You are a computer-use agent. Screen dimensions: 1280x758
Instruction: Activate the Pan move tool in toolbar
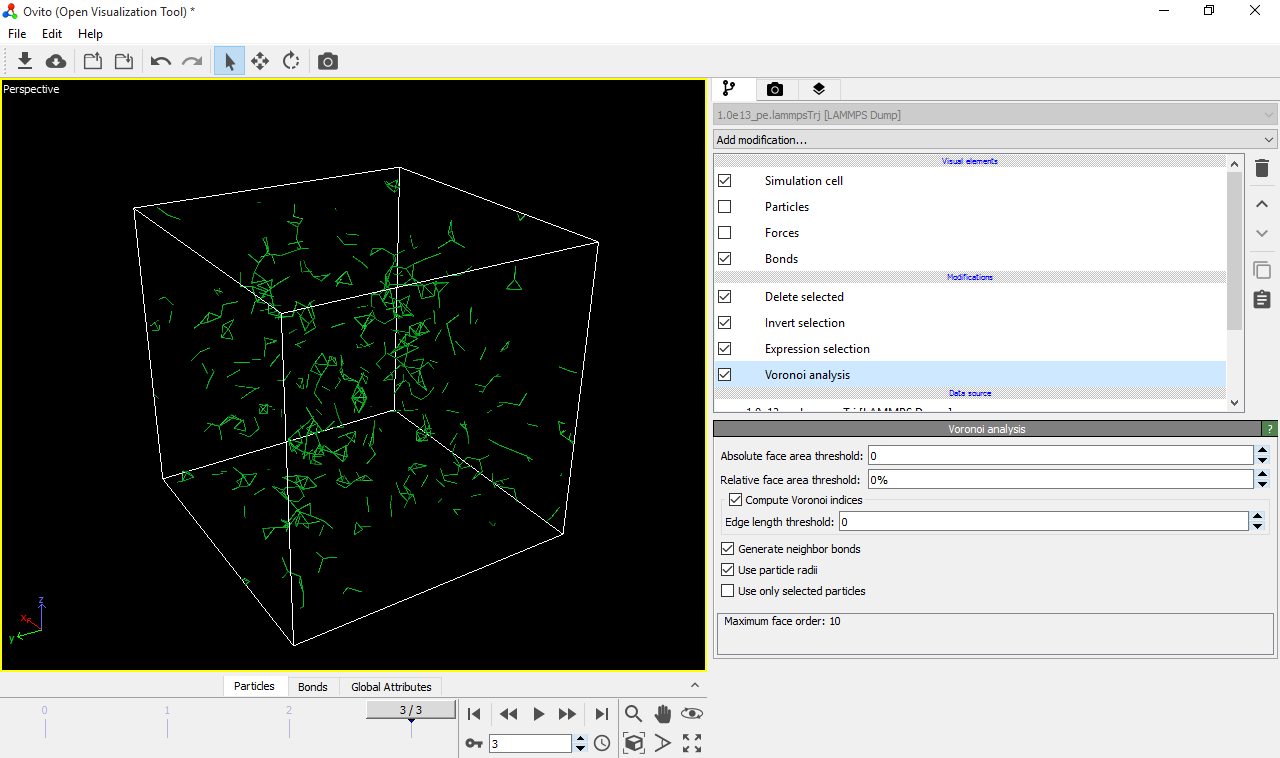pyautogui.click(x=260, y=61)
